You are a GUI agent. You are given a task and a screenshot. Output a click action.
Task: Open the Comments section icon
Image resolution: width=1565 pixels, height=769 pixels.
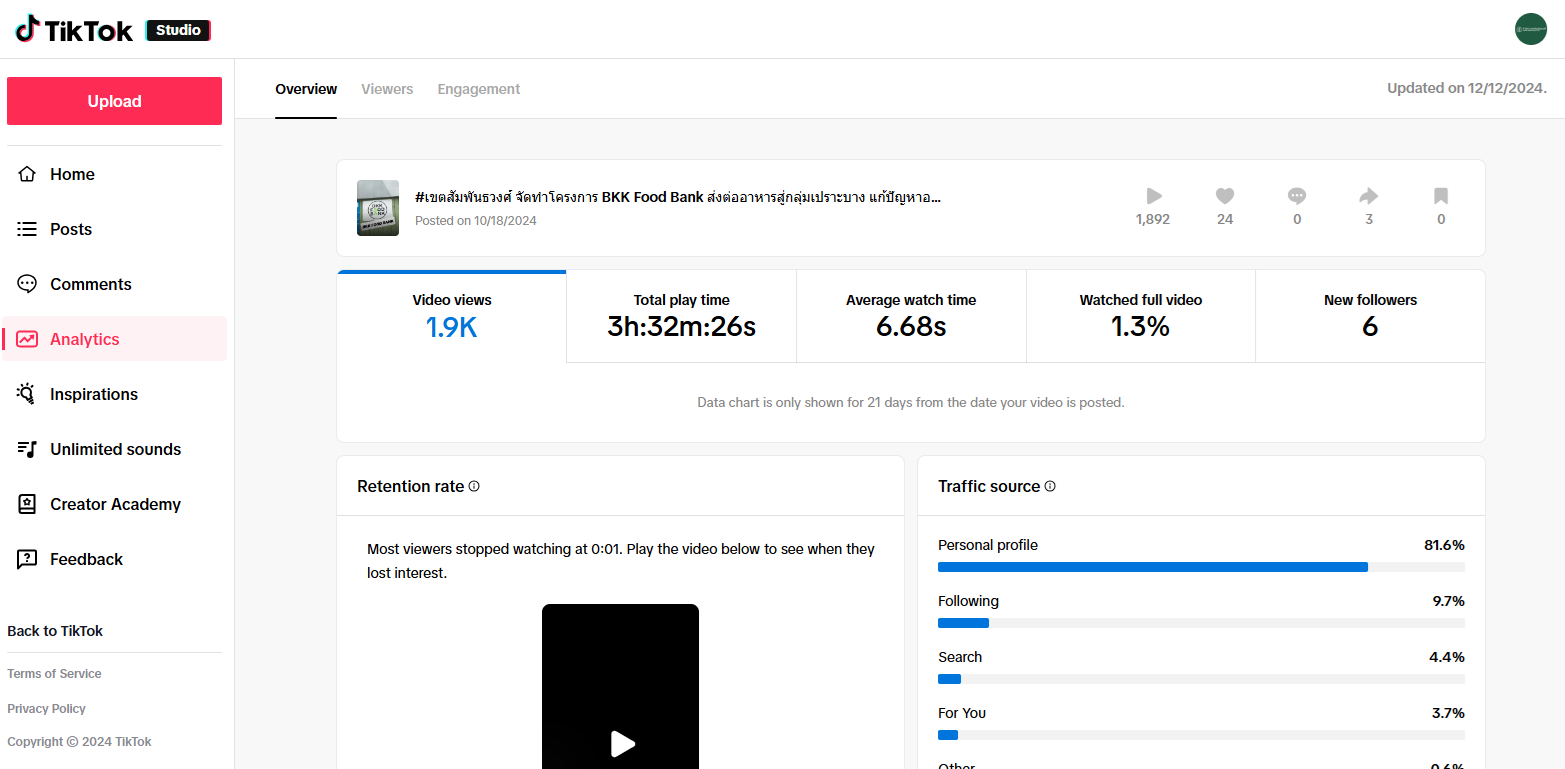point(27,284)
